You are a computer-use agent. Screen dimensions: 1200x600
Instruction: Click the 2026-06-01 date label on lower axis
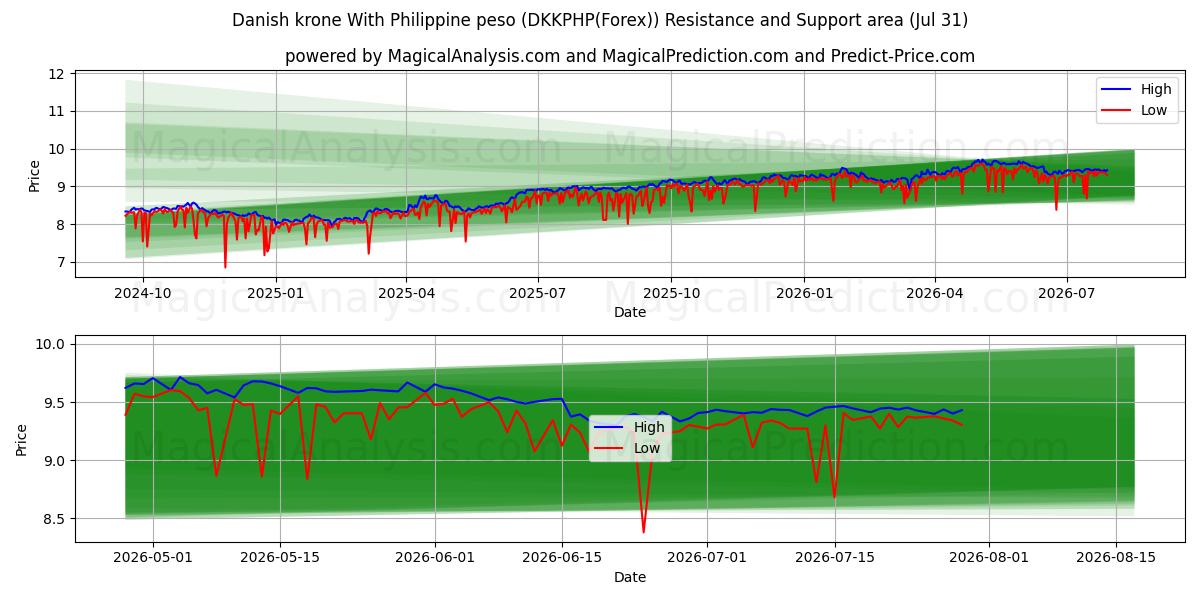click(x=436, y=558)
